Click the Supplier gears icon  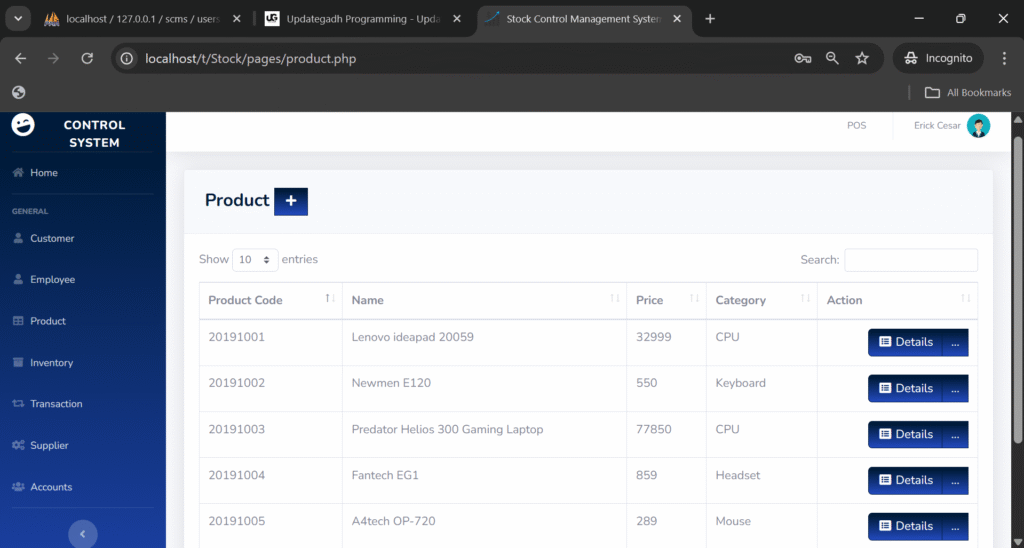tap(18, 445)
